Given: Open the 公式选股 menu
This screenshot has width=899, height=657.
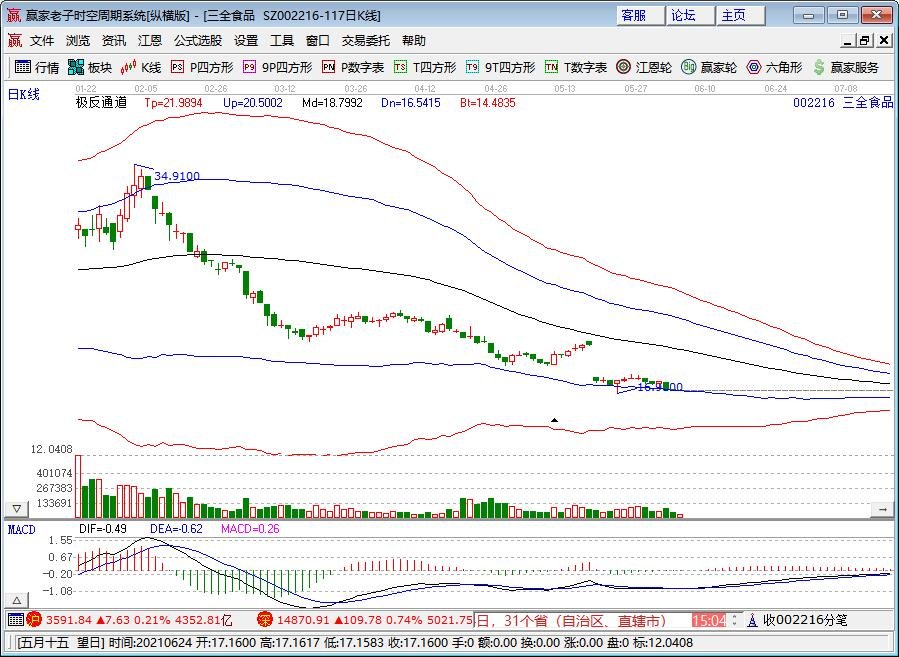Looking at the screenshot, I should [198, 41].
